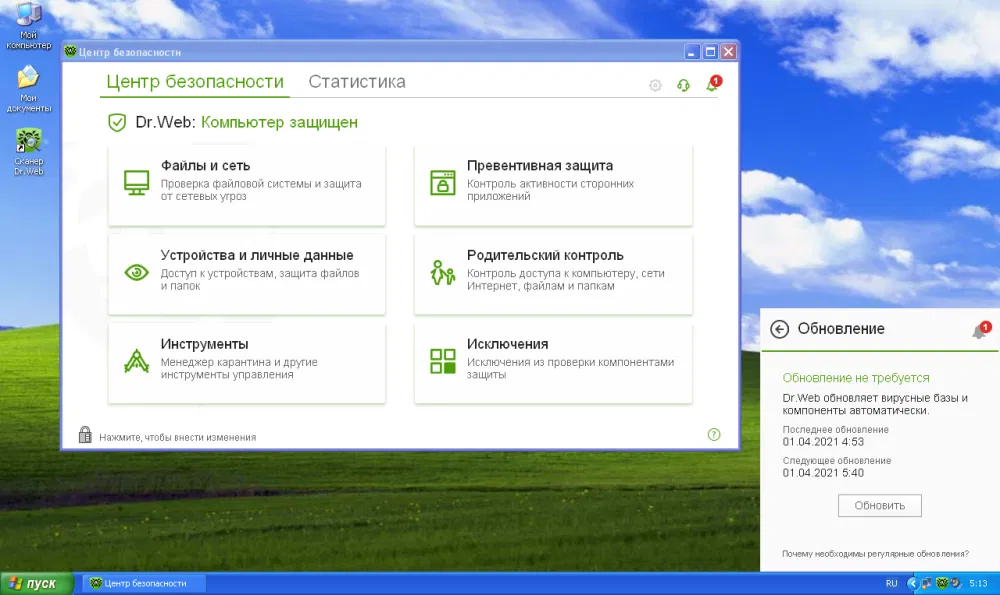Switch to the Статистика tab
Screen dimensions: 1000x595
357,82
